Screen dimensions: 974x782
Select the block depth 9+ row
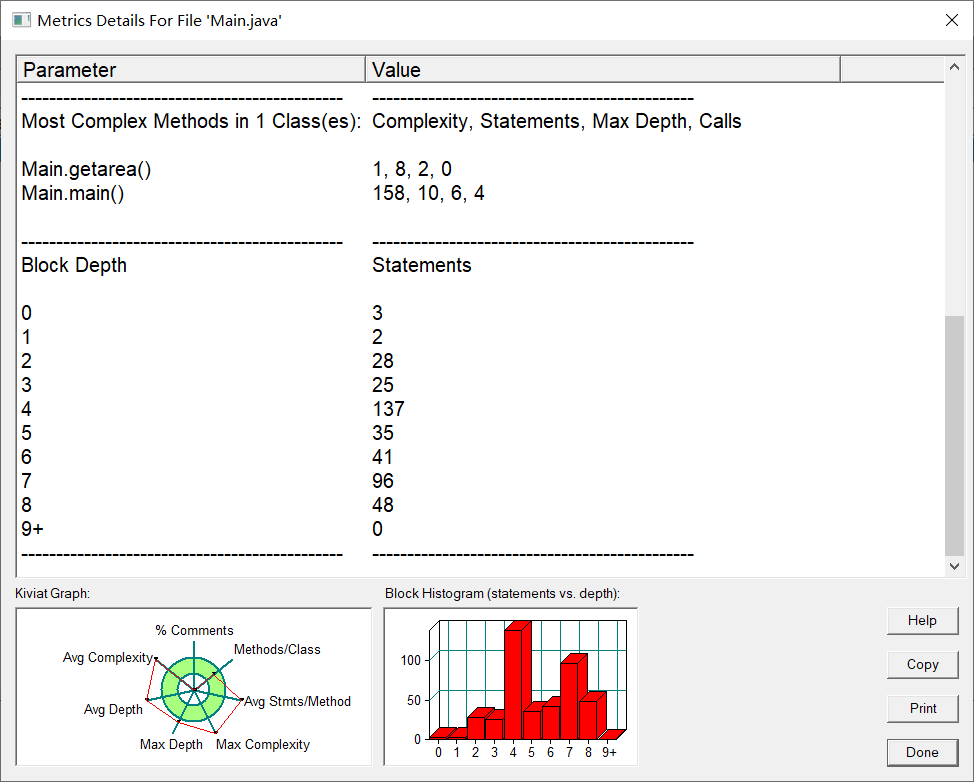click(x=481, y=529)
